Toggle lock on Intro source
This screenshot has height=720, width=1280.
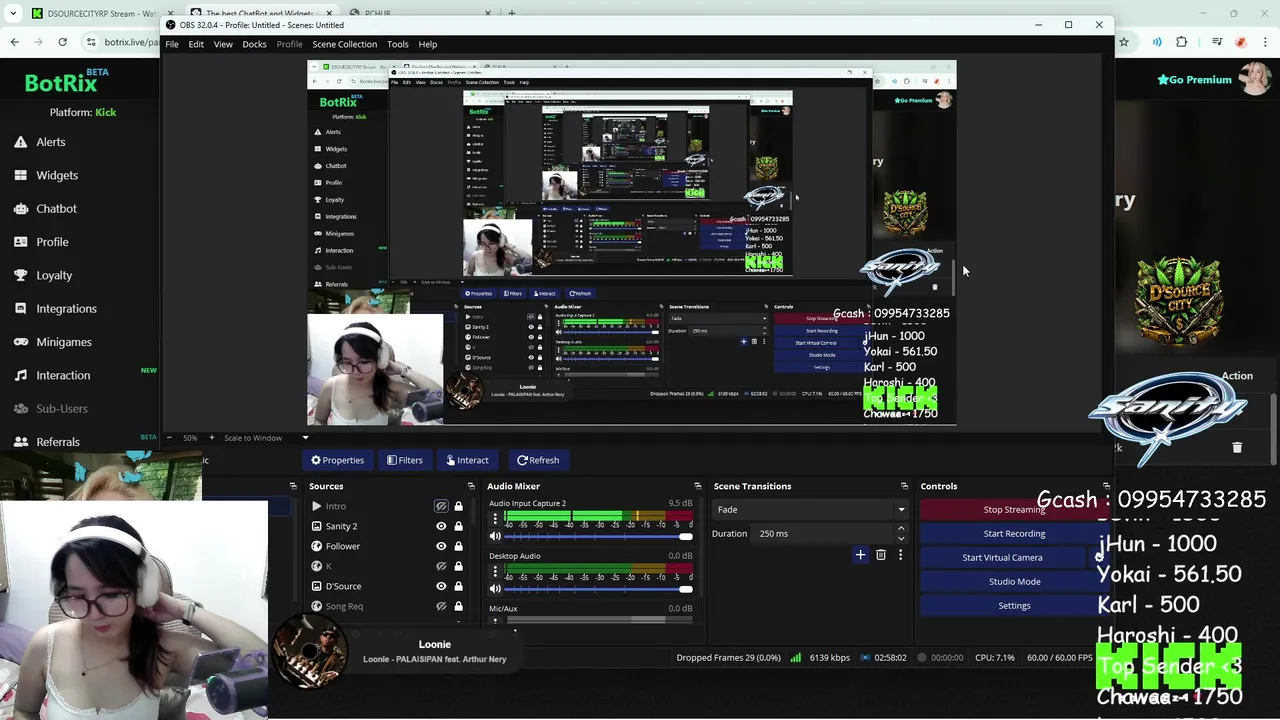tap(458, 506)
